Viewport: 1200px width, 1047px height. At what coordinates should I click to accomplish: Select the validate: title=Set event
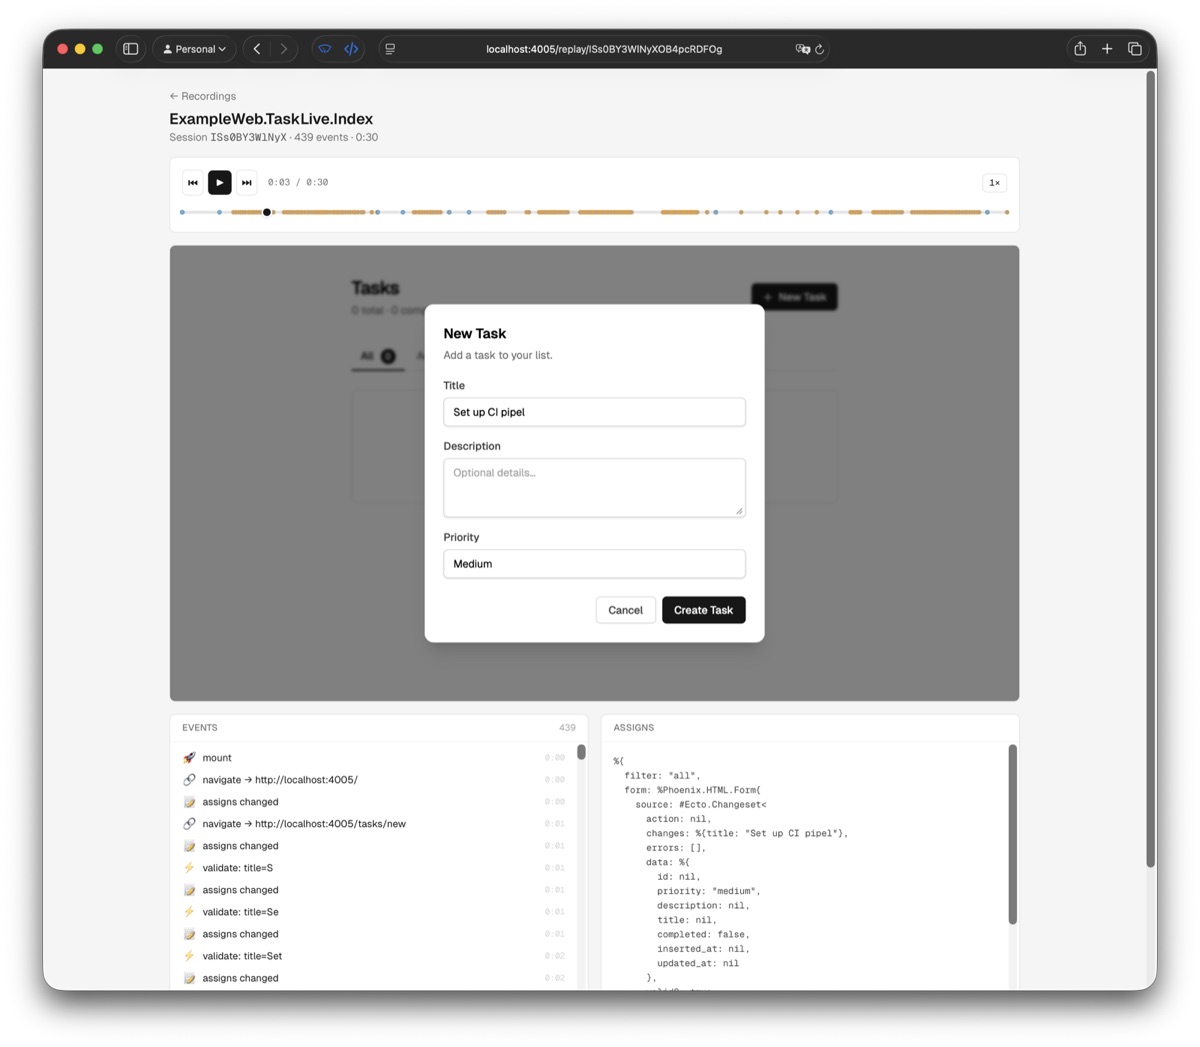pos(374,956)
